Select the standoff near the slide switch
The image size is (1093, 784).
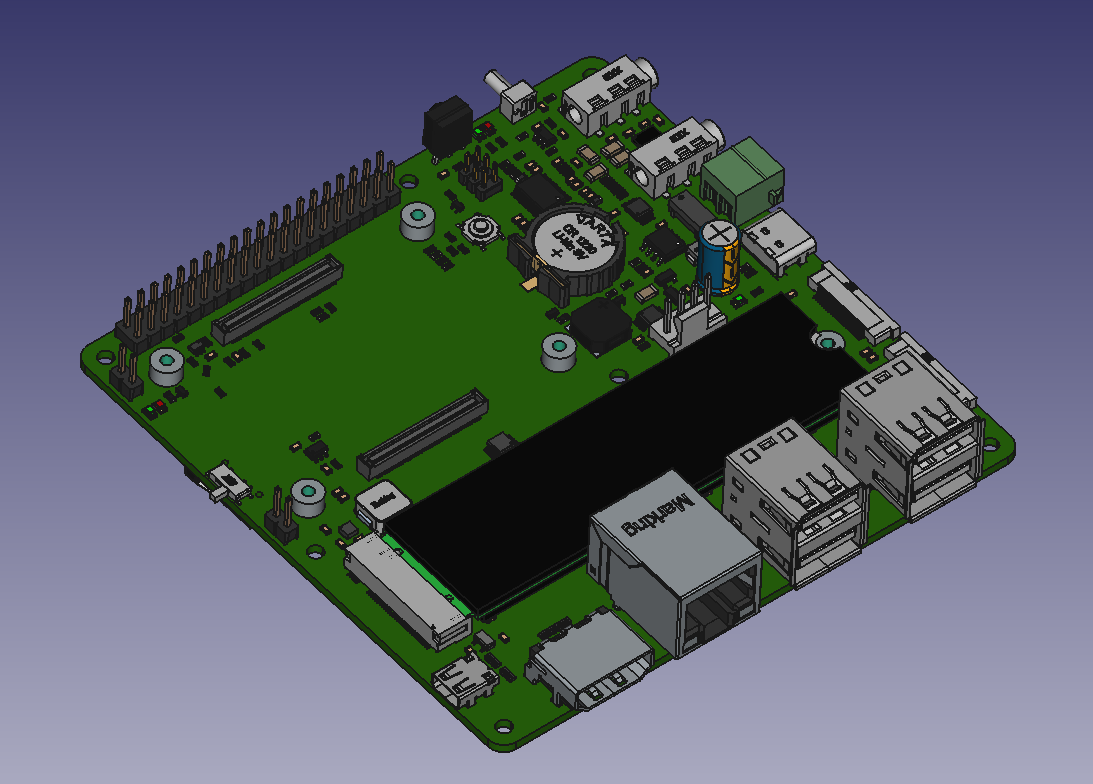click(307, 498)
